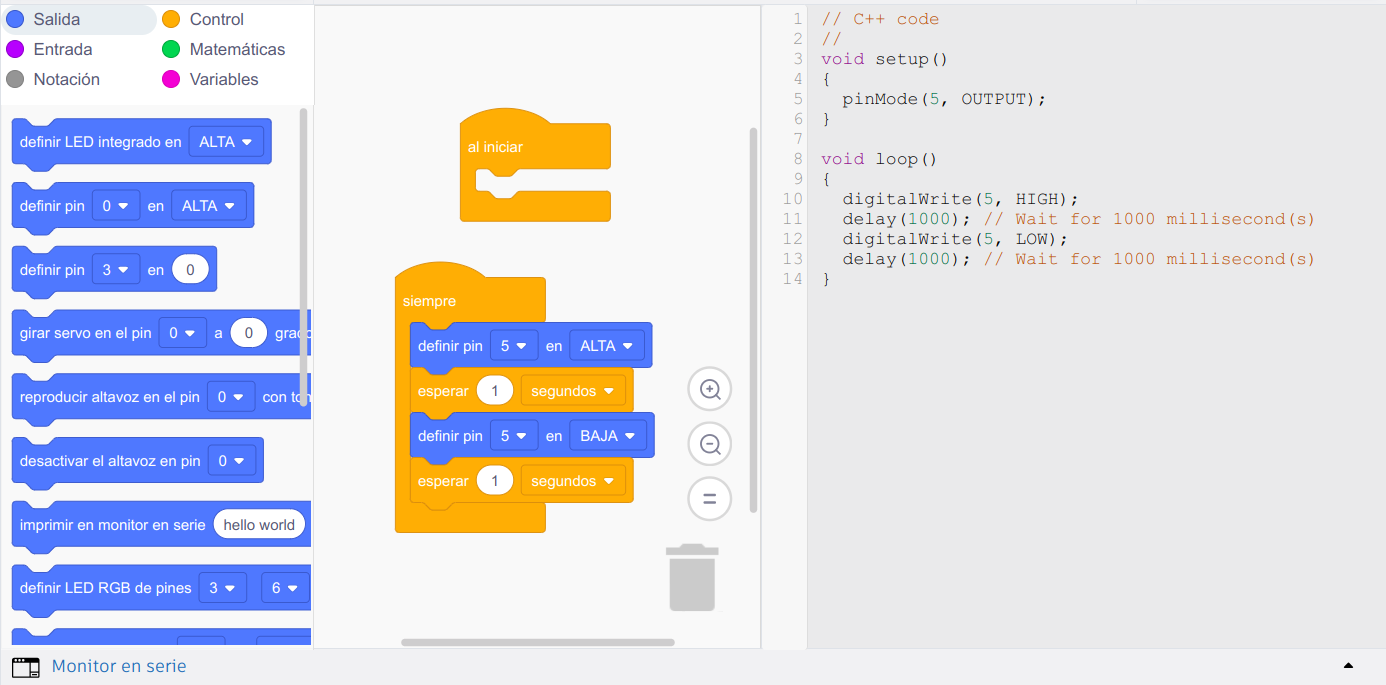Viewport: 1386px width, 685px height.
Task: Open segundos dropdown in first esperar block
Action: 572,391
